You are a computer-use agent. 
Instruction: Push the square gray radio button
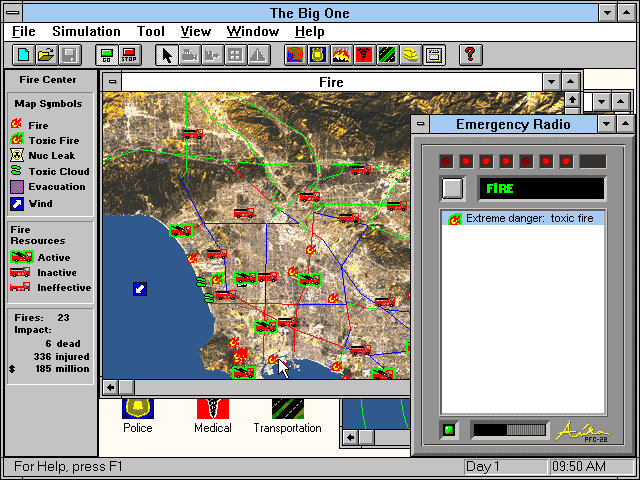[x=452, y=188]
